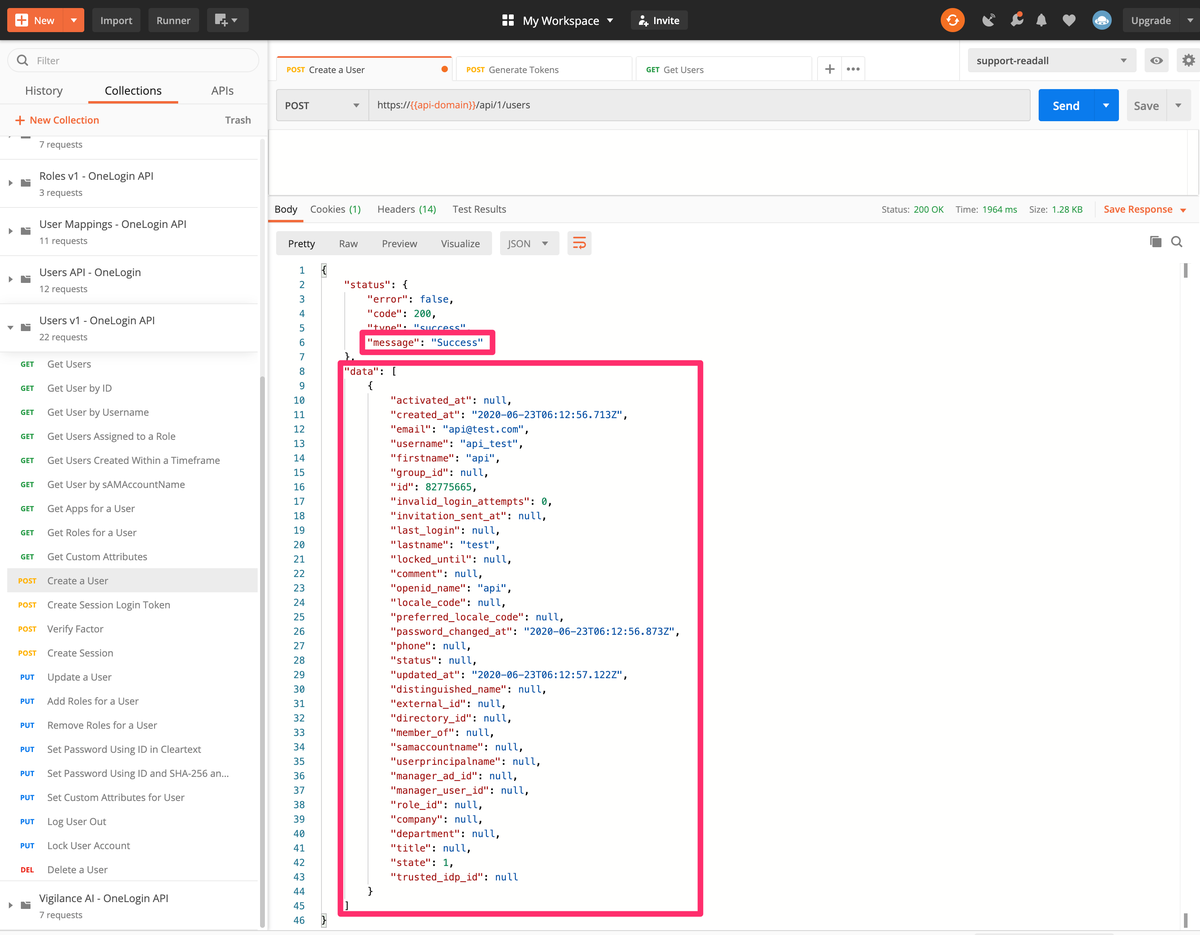Open the support-readall environment dropdown
The width and height of the screenshot is (1200, 935).
tap(1051, 61)
